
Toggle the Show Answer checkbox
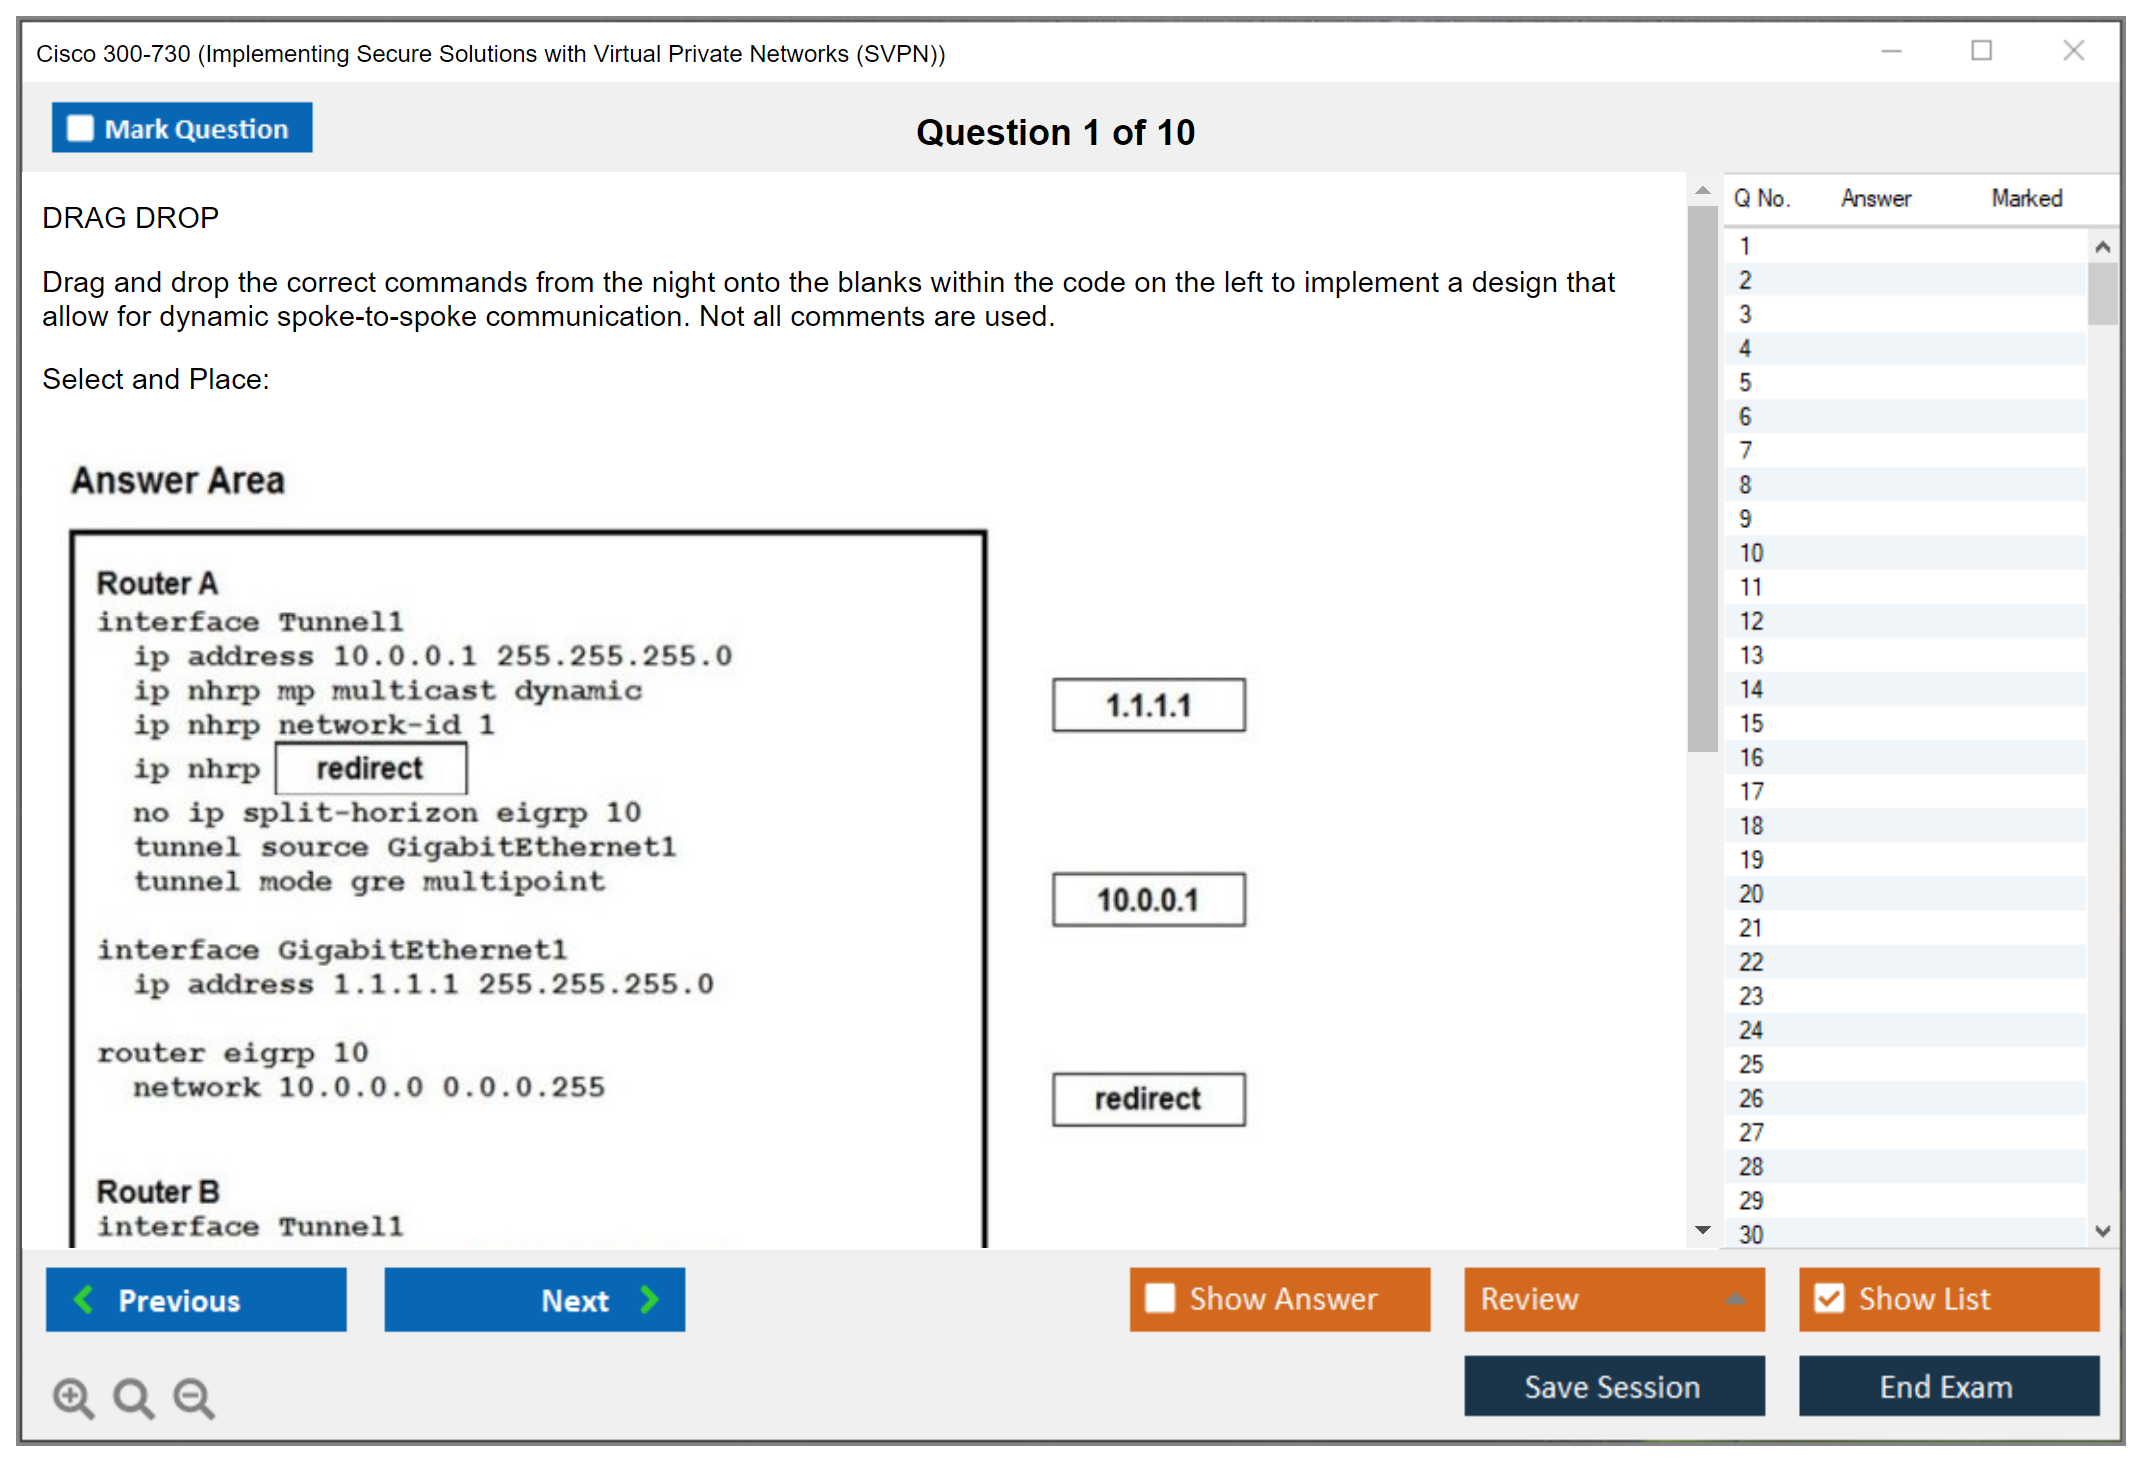[1160, 1298]
